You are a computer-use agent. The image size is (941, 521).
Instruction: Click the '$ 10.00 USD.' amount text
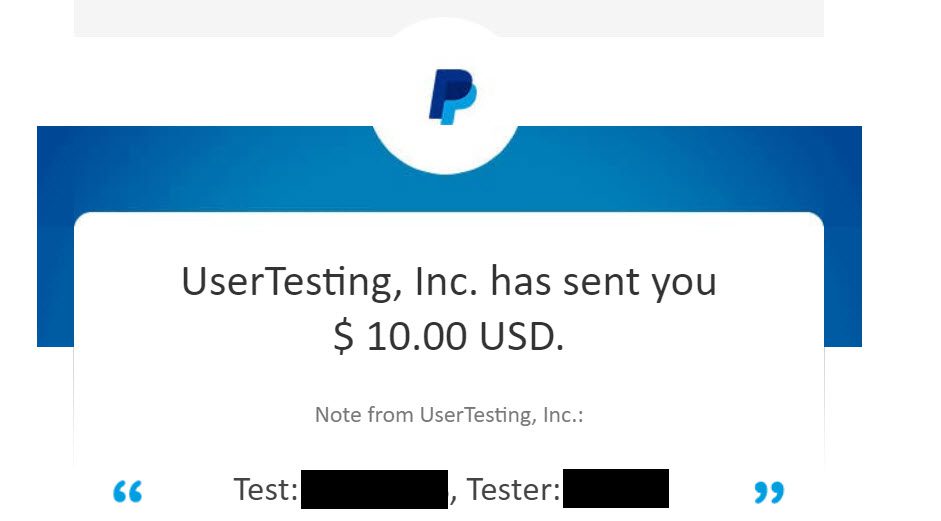[x=449, y=336]
